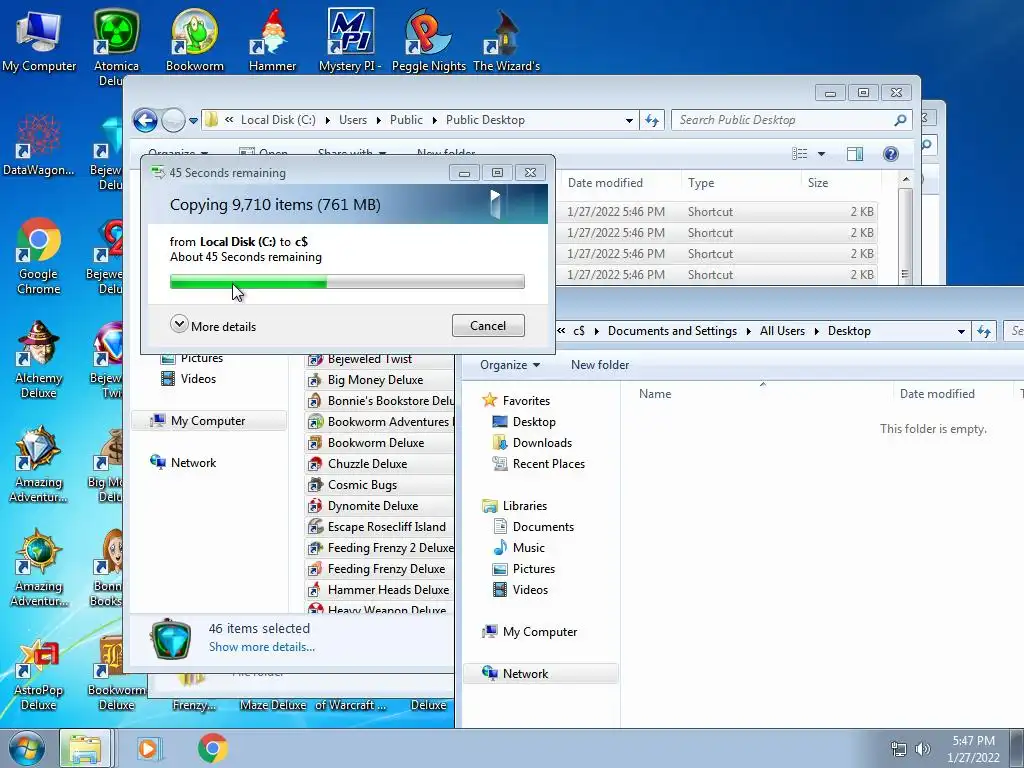Image resolution: width=1024 pixels, height=768 pixels.
Task: Open c$ Desktop address history dropdown
Action: 961,331
